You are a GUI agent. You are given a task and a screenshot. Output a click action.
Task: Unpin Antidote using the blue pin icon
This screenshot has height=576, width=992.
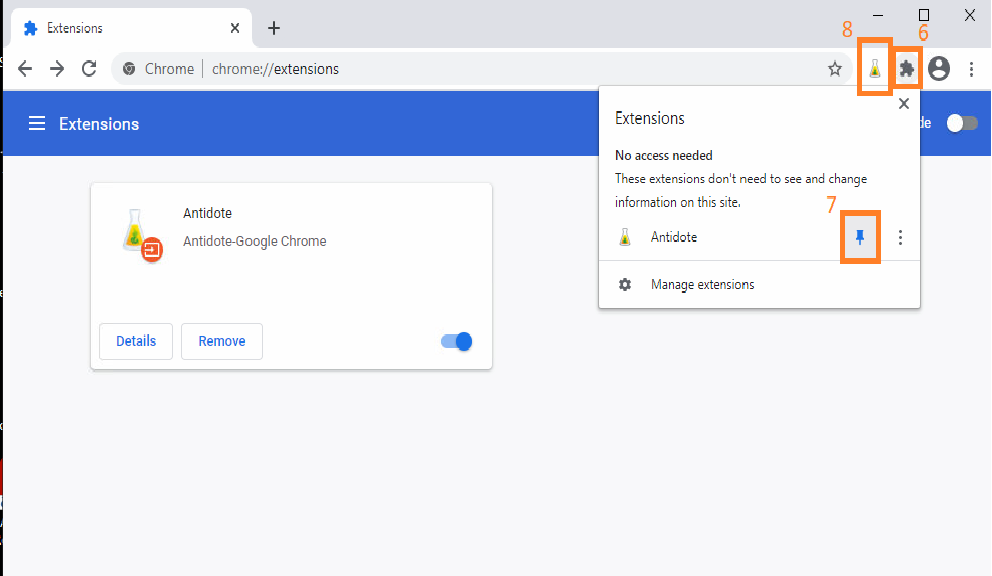tap(860, 237)
